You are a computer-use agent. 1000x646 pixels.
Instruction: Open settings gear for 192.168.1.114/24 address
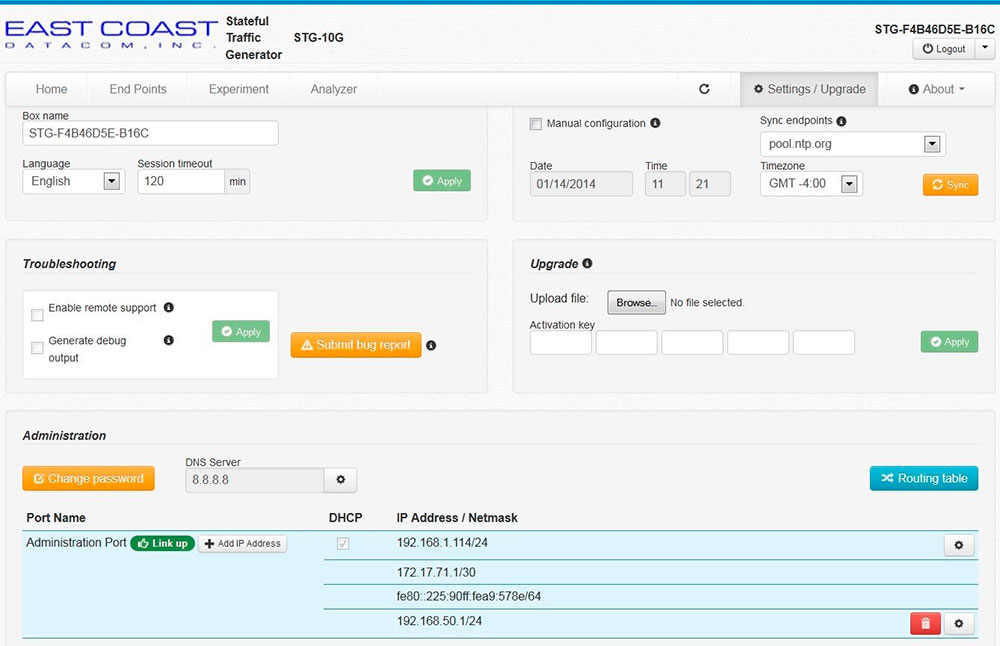[x=958, y=545]
